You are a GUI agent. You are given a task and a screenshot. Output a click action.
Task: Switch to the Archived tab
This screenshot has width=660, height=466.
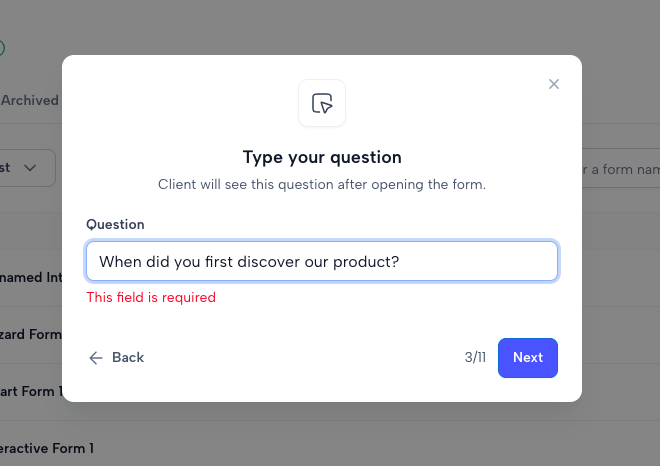(29, 101)
